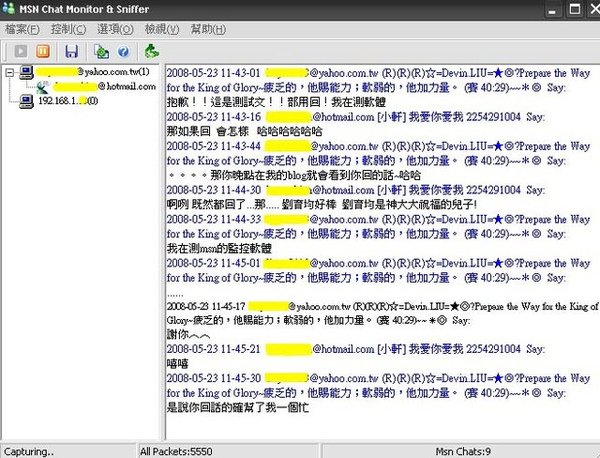Image resolution: width=600 pixels, height=458 pixels.
Task: Click 'MSN Chat Monitor & Sniffer' window title
Action: pyautogui.click(x=84, y=9)
